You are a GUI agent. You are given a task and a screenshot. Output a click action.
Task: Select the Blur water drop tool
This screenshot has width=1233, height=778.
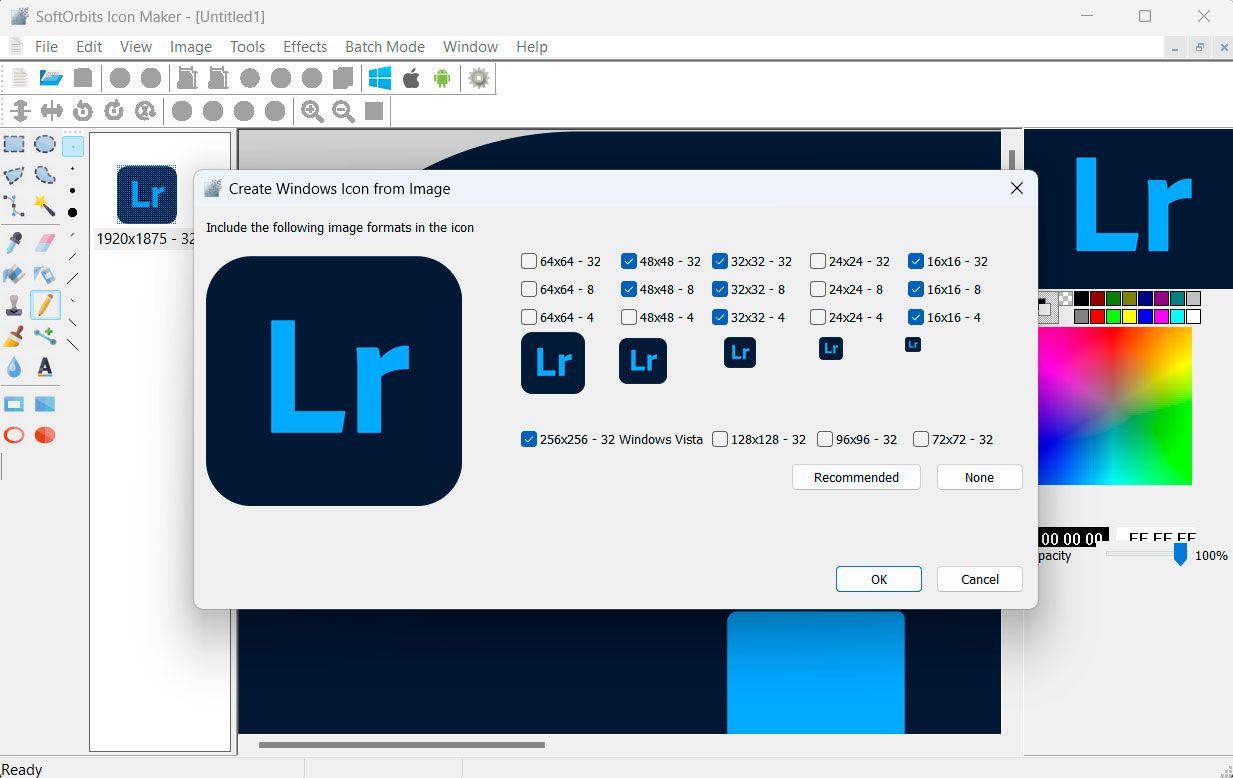tap(14, 367)
